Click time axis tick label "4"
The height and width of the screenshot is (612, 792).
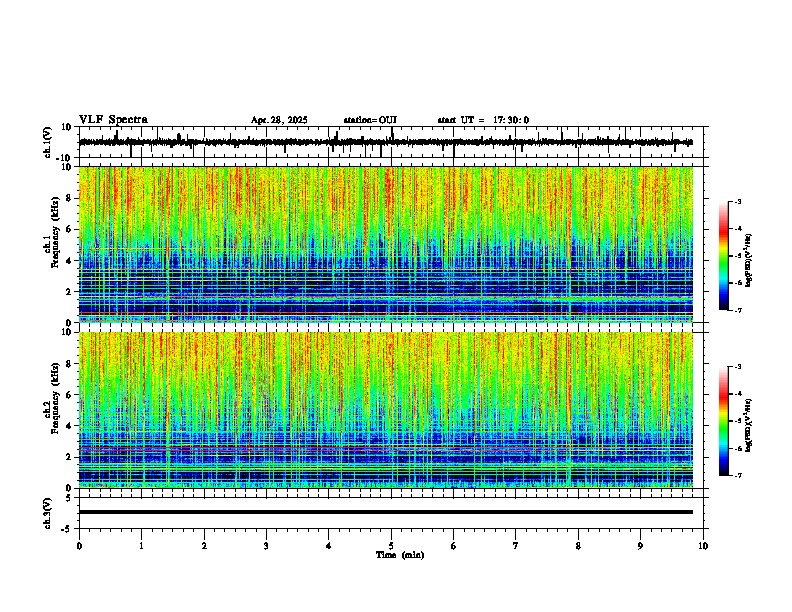coord(328,546)
